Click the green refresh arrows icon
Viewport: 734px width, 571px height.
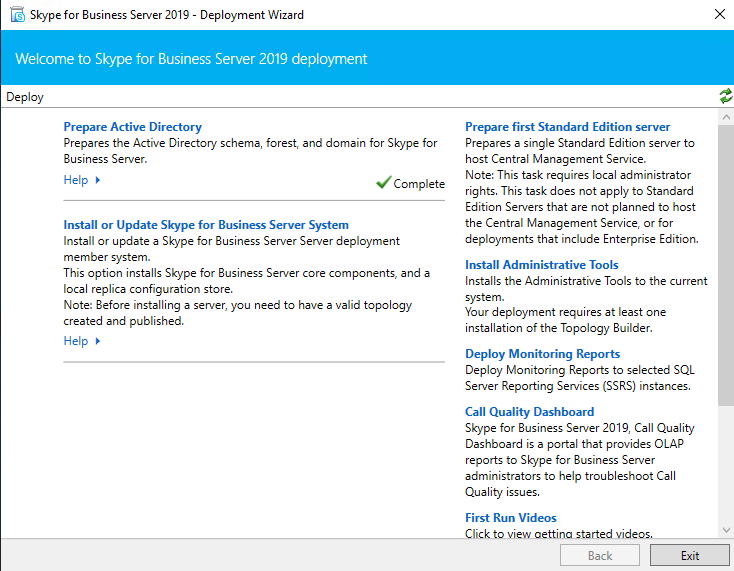point(725,96)
